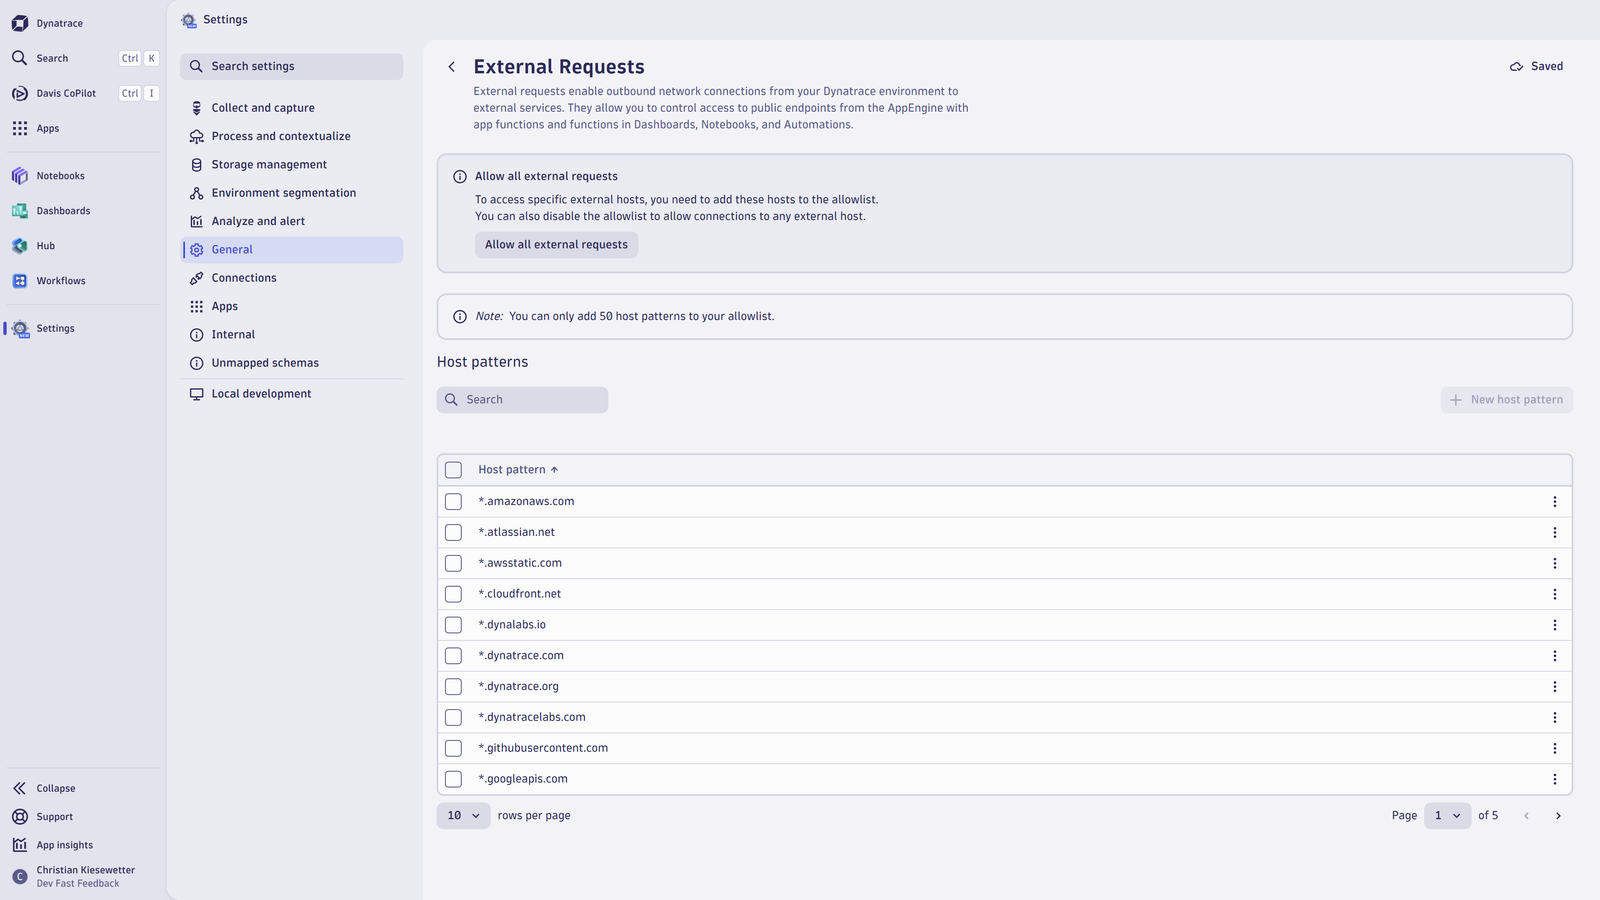1600x900 pixels.
Task: Go to the next page arrow
Action: click(1558, 816)
